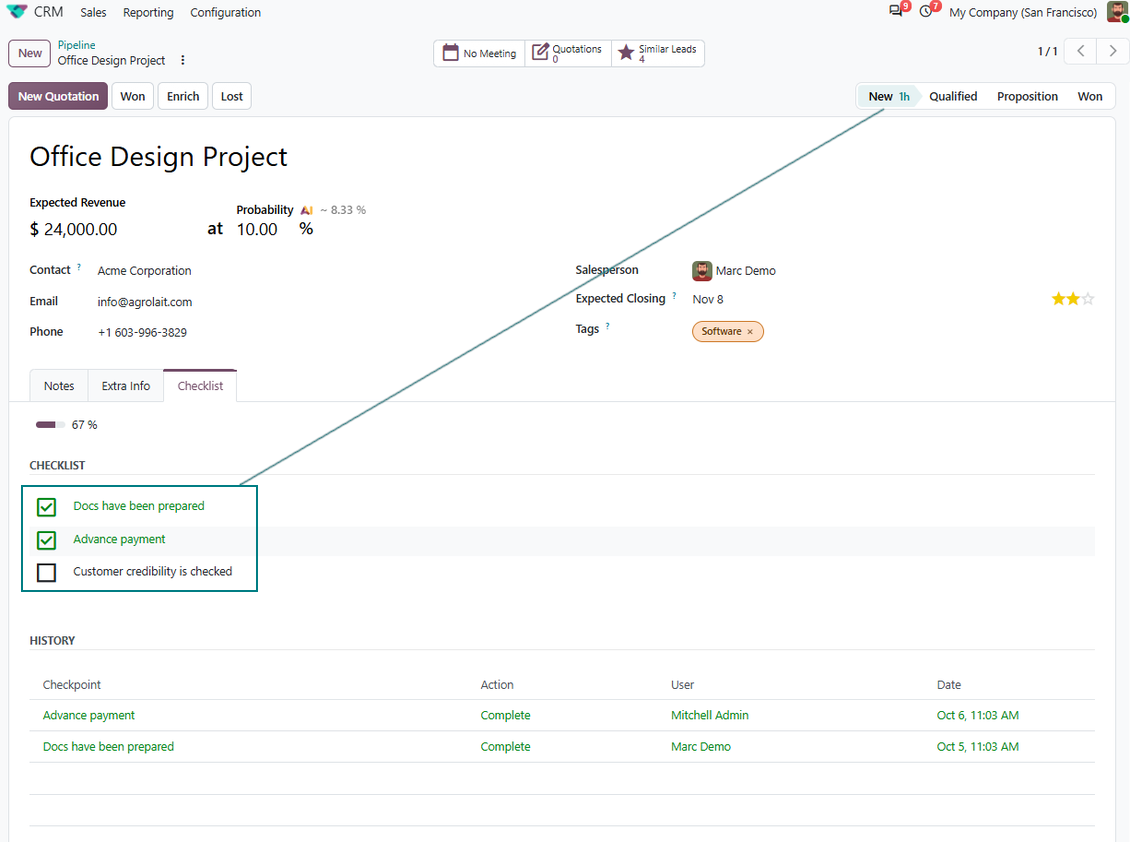The height and width of the screenshot is (842, 1130).
Task: Click Oct 6, 11:03 AM date cell
Action: pos(978,715)
